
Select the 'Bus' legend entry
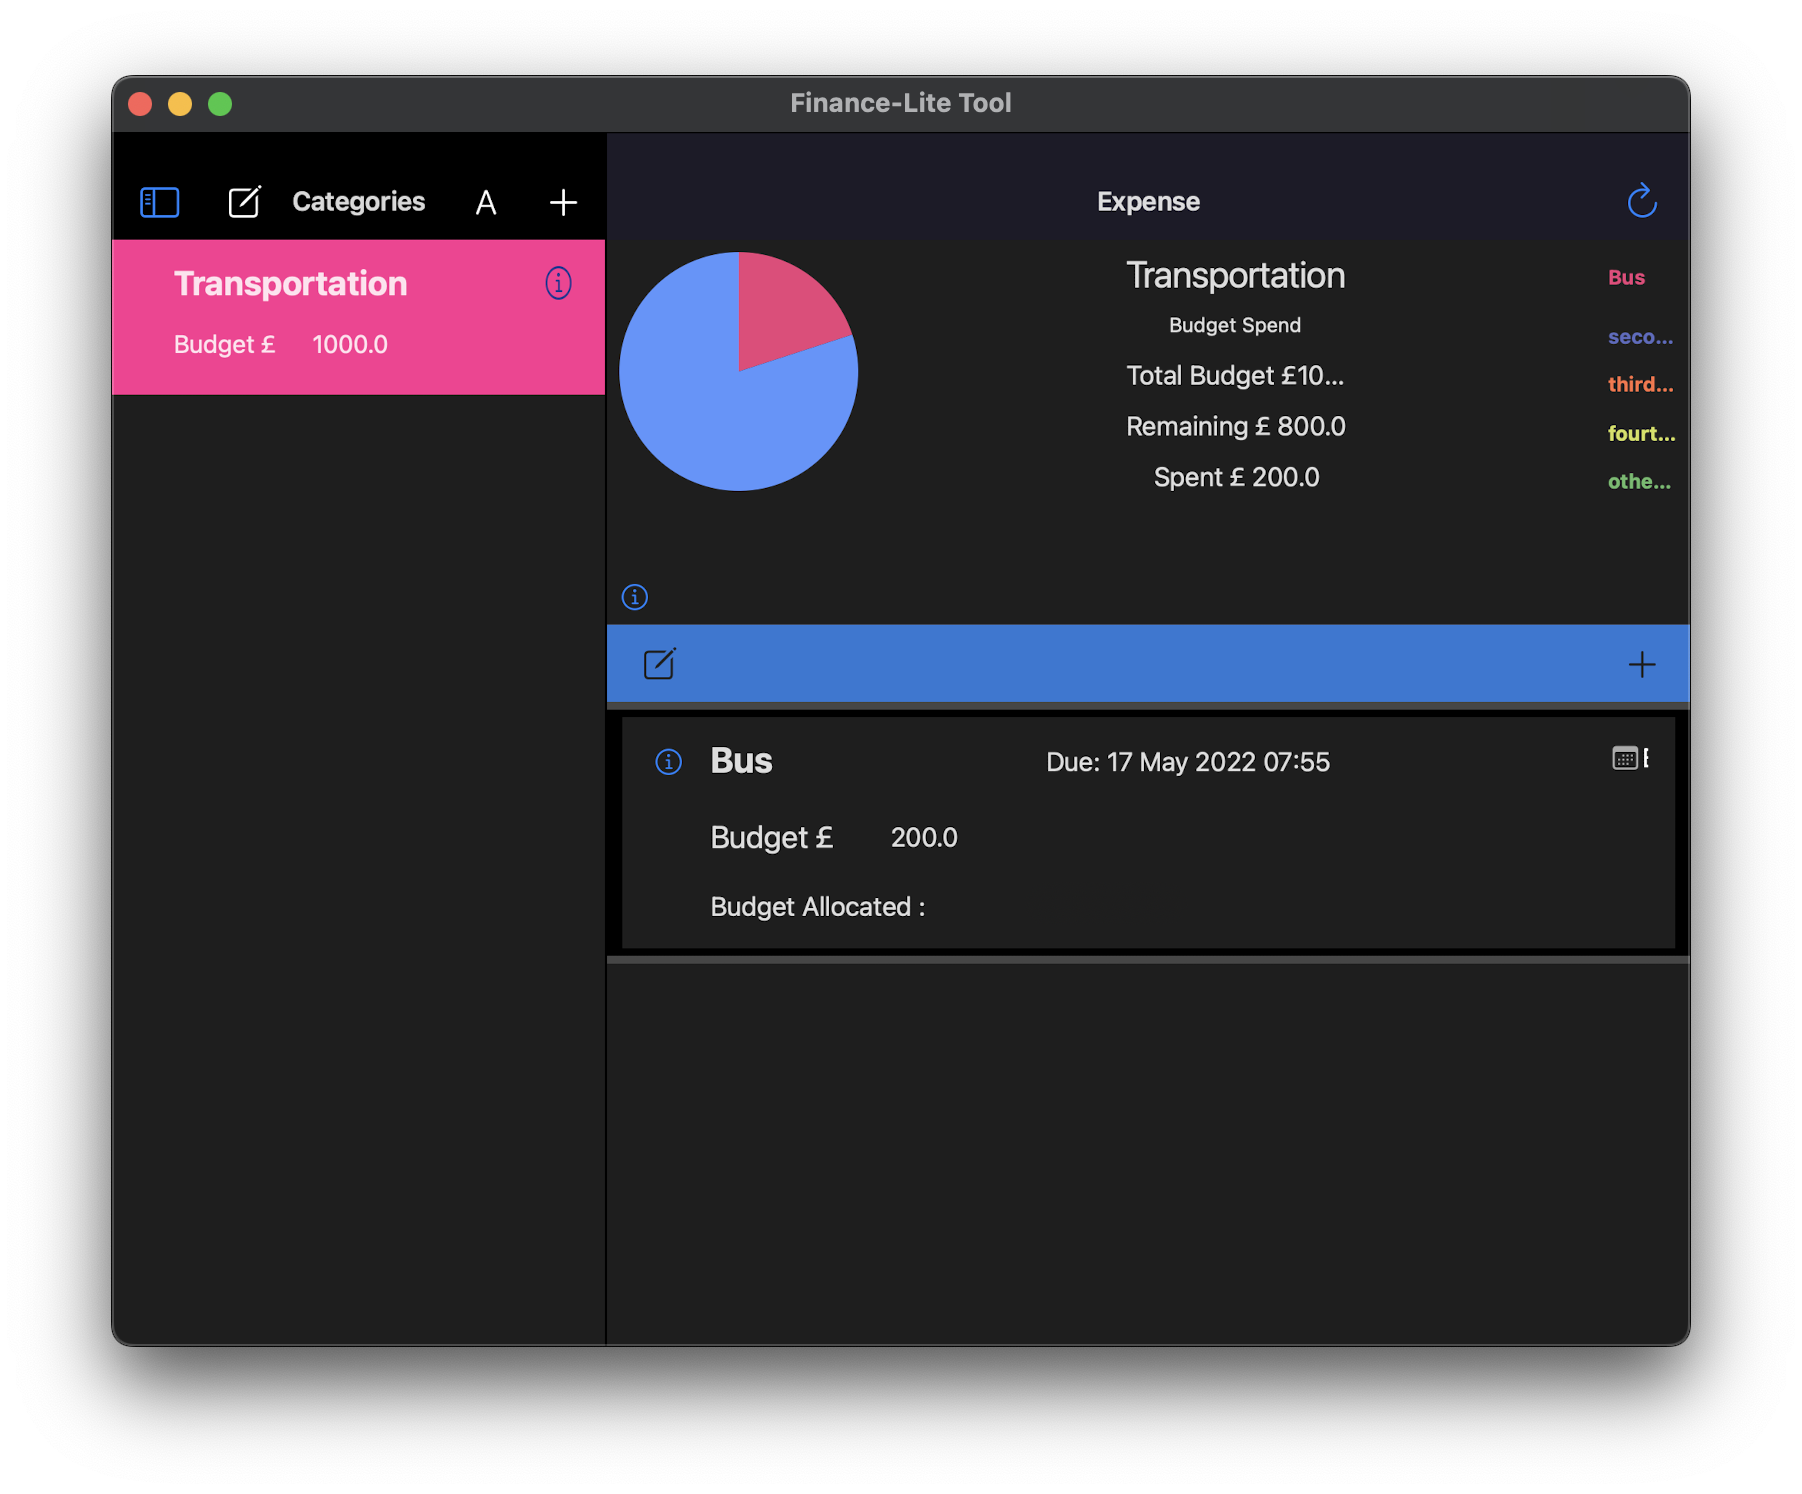click(x=1626, y=277)
